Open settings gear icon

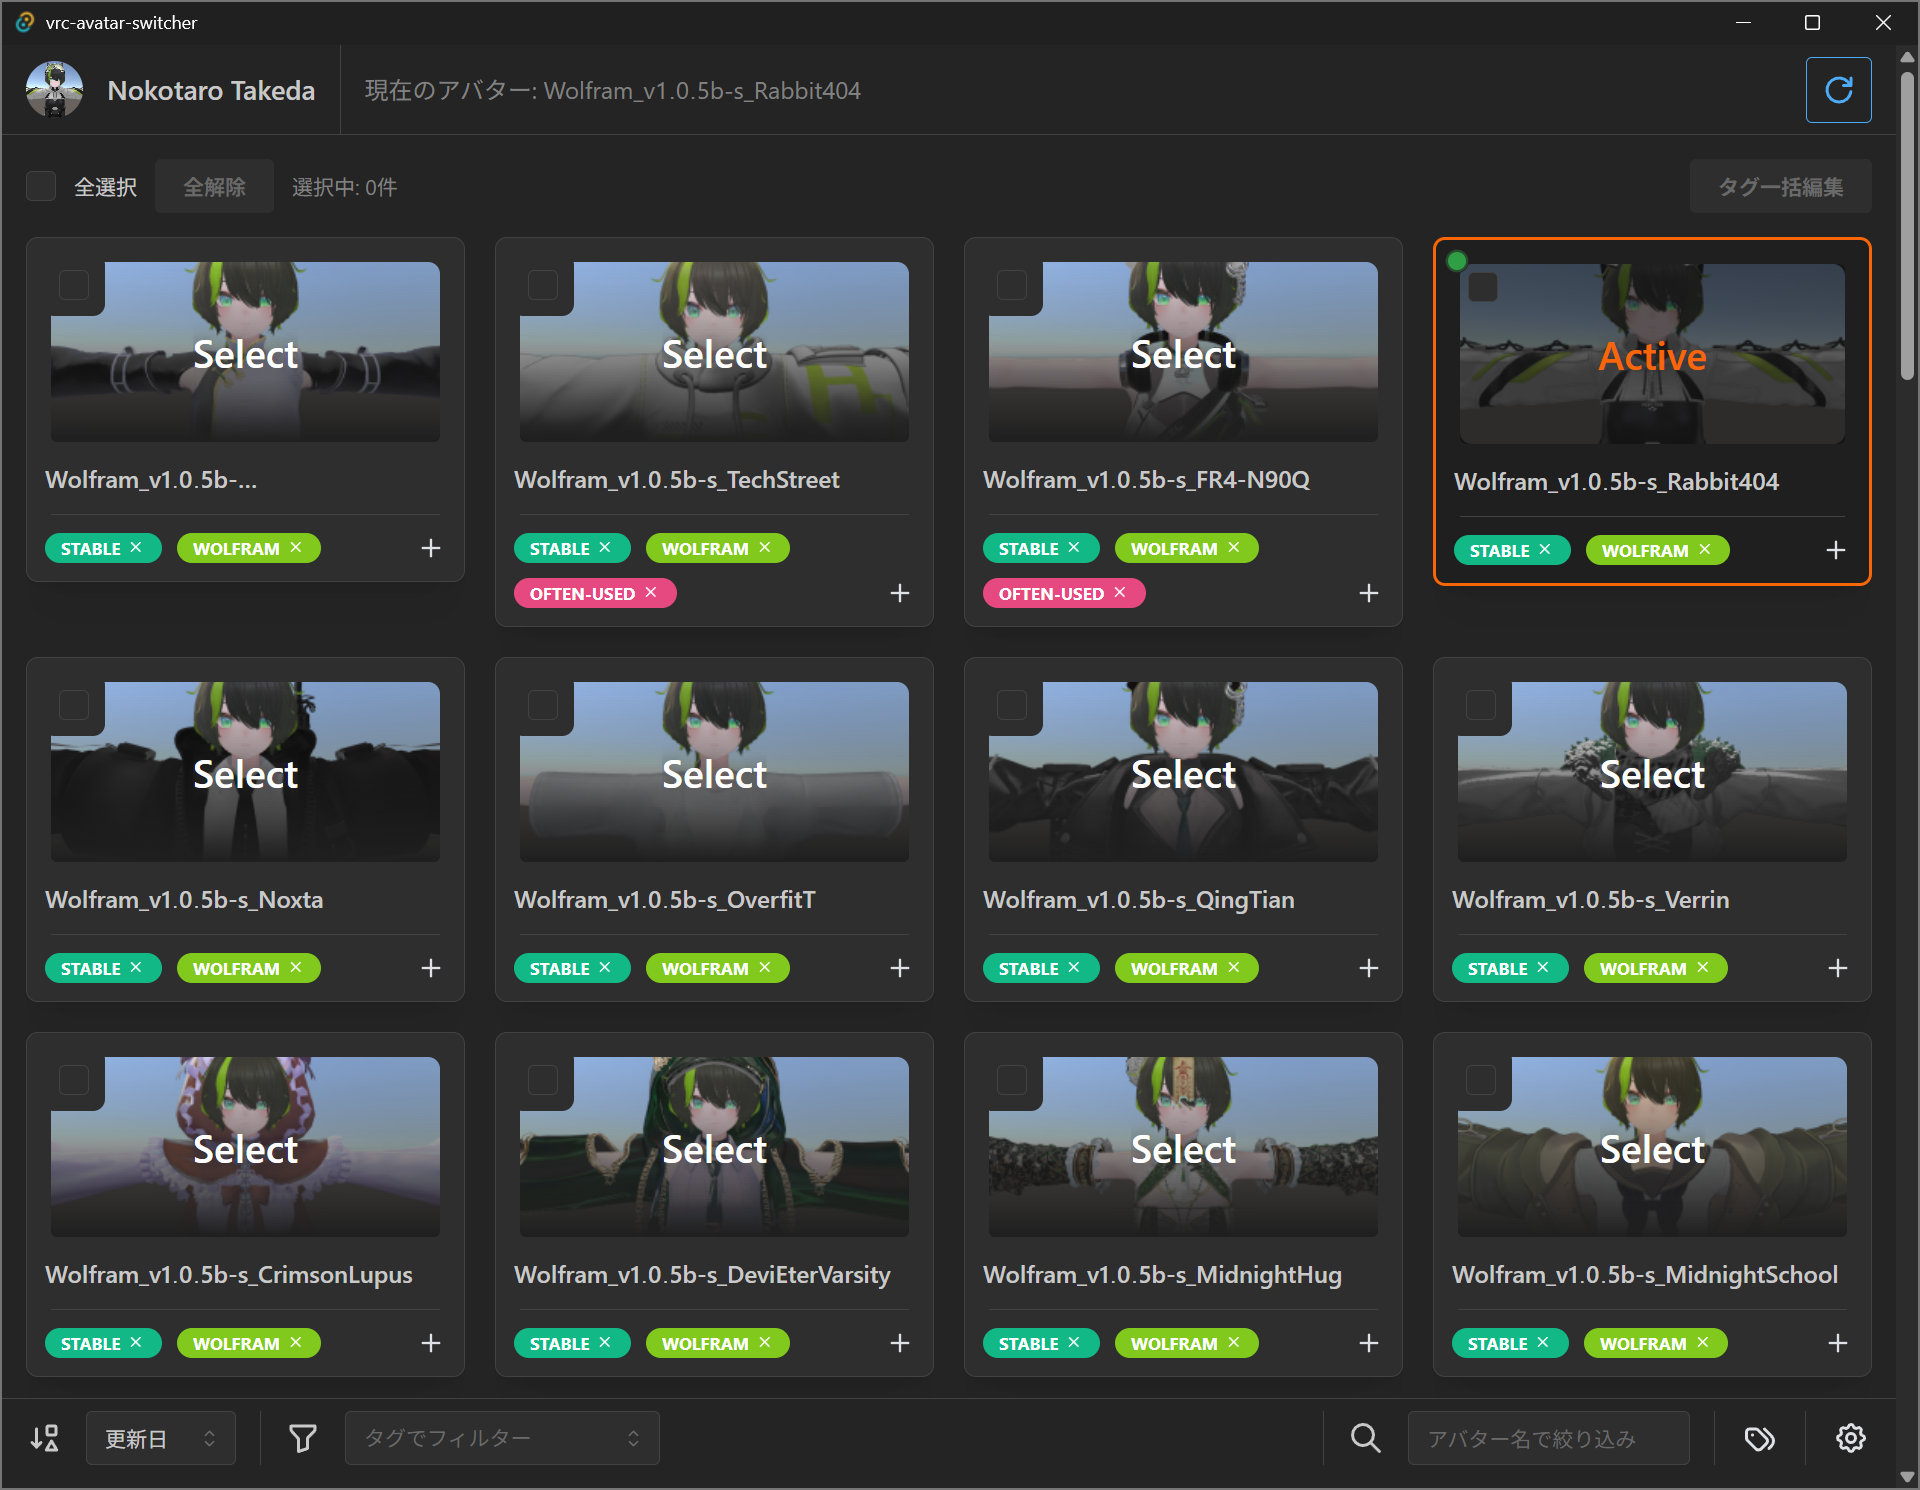coord(1850,1438)
